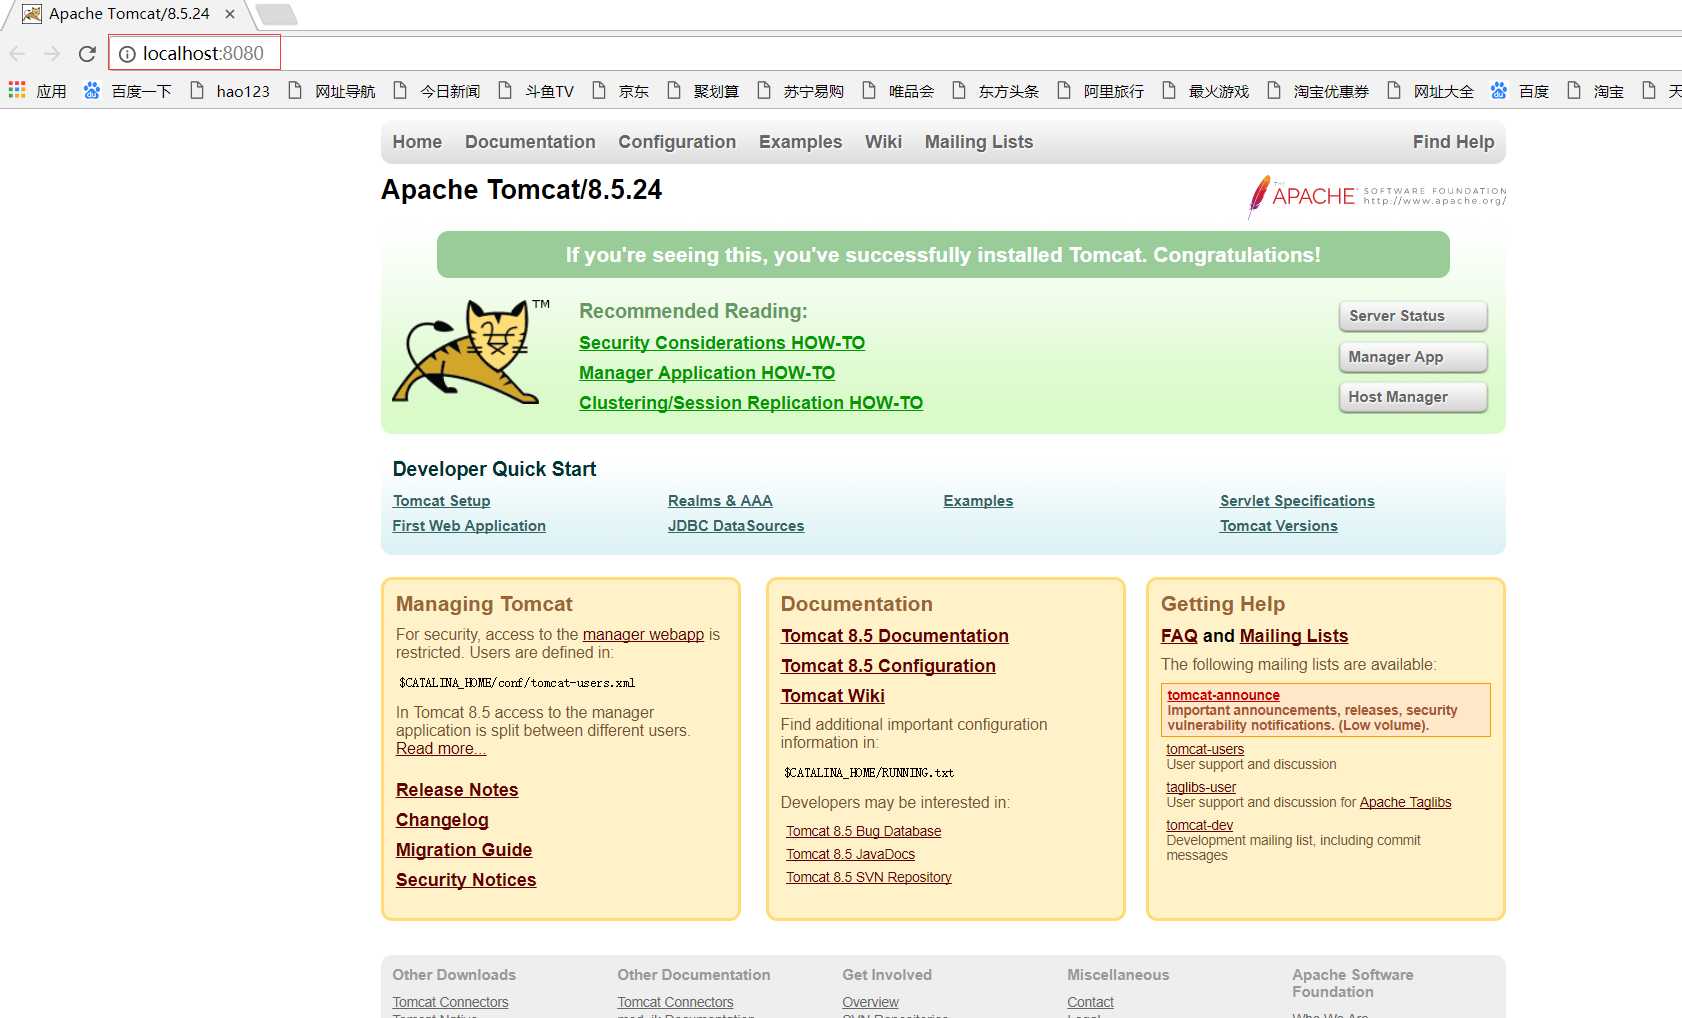Open Tomcat 8.5 JavaDocs link
This screenshot has height=1018, width=1682.
850,855
